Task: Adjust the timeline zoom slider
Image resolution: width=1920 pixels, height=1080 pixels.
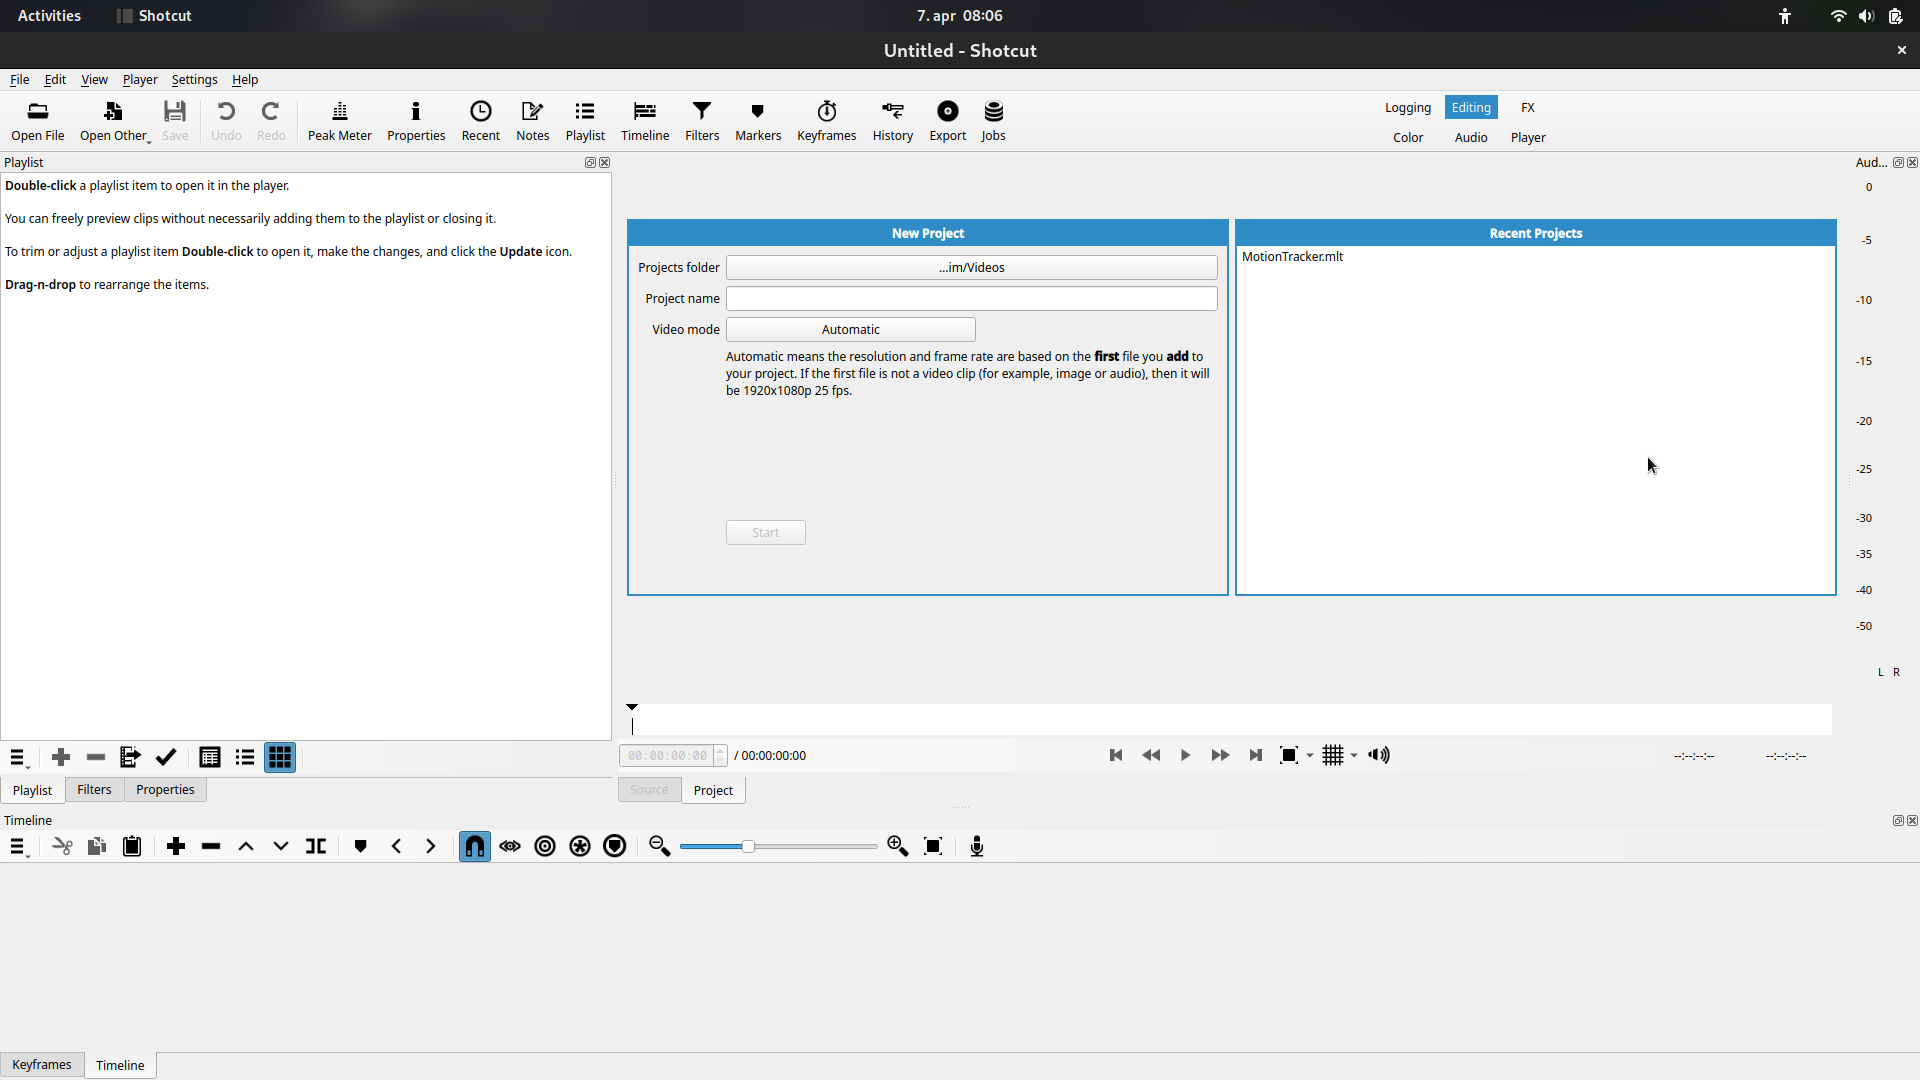Action: click(750, 845)
